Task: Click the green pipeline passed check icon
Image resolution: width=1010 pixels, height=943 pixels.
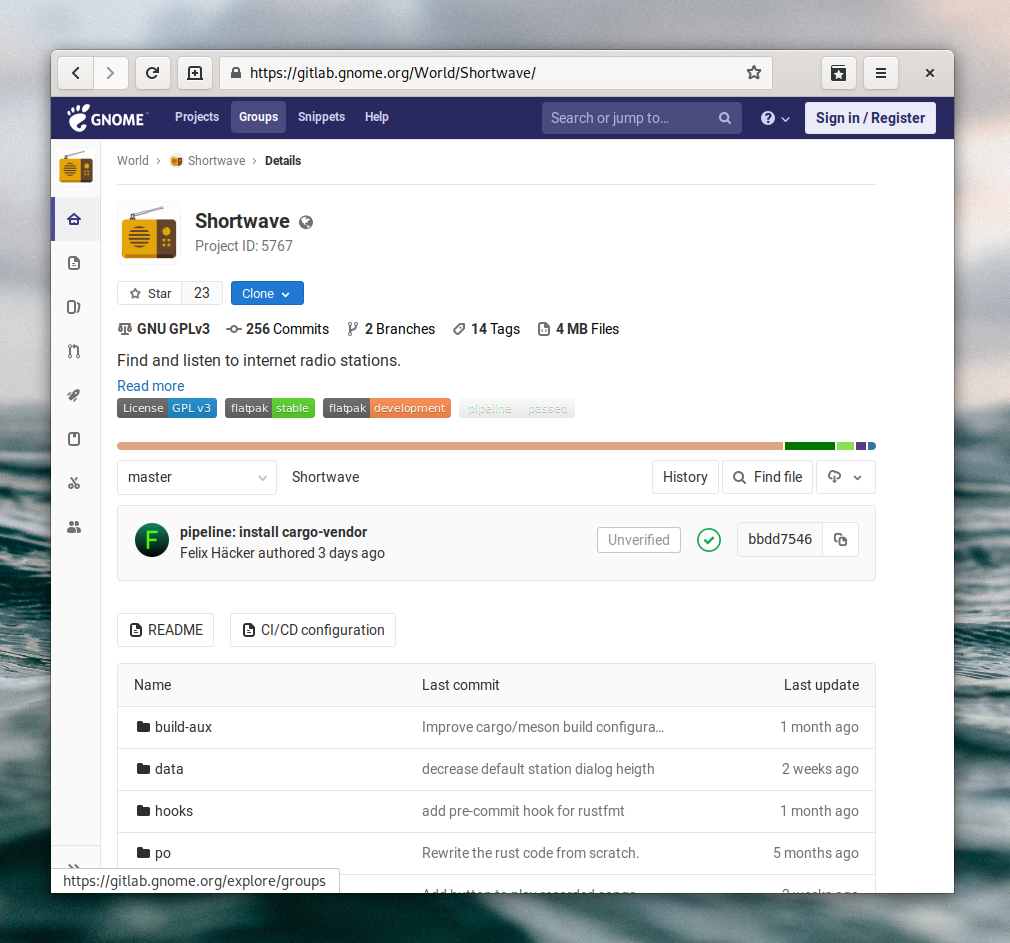Action: (709, 540)
